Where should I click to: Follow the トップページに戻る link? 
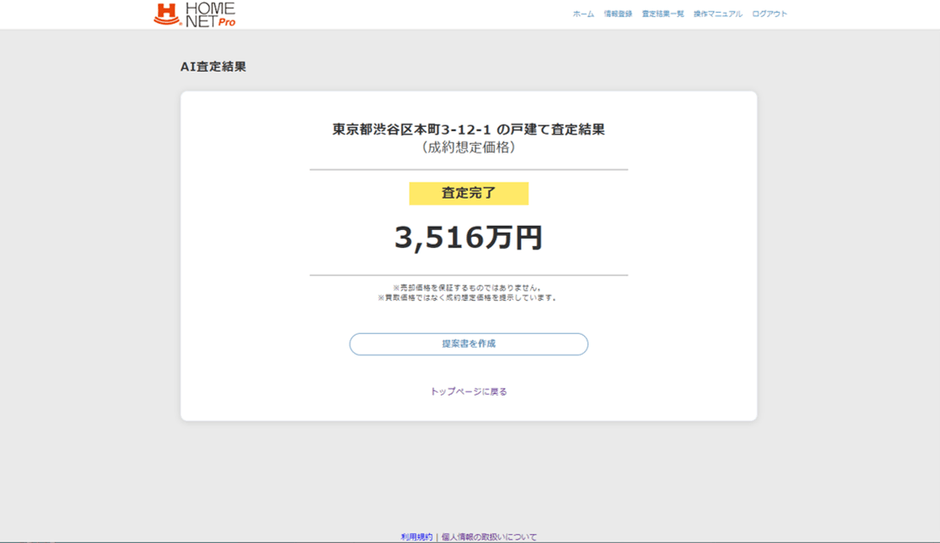(x=469, y=391)
